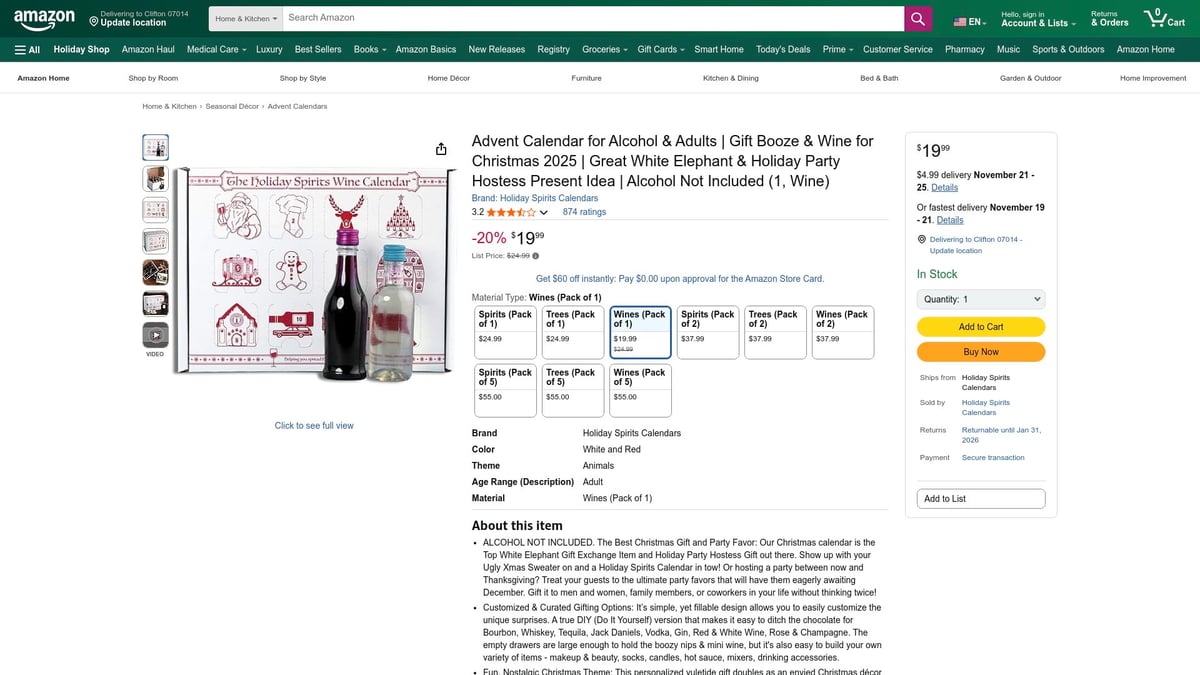Open the Groceries menu

(x=603, y=48)
